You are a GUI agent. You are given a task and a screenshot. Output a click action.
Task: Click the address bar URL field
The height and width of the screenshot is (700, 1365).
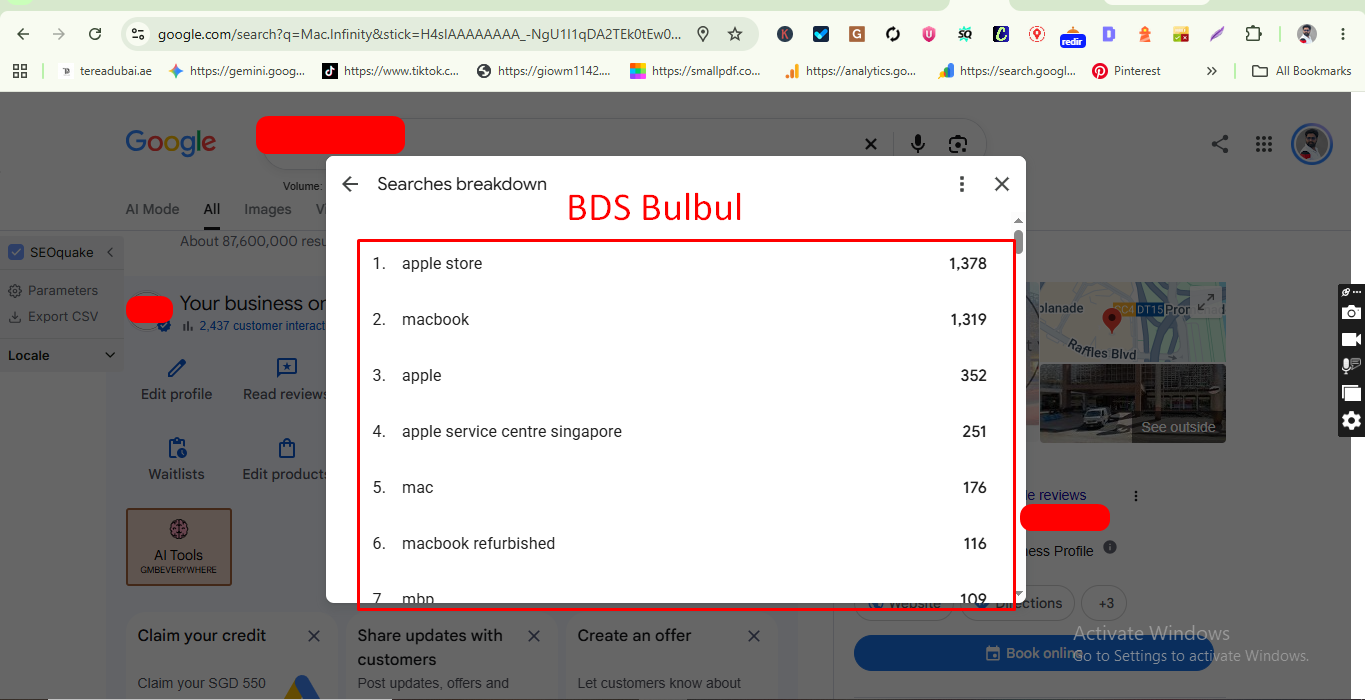pyautogui.click(x=420, y=34)
